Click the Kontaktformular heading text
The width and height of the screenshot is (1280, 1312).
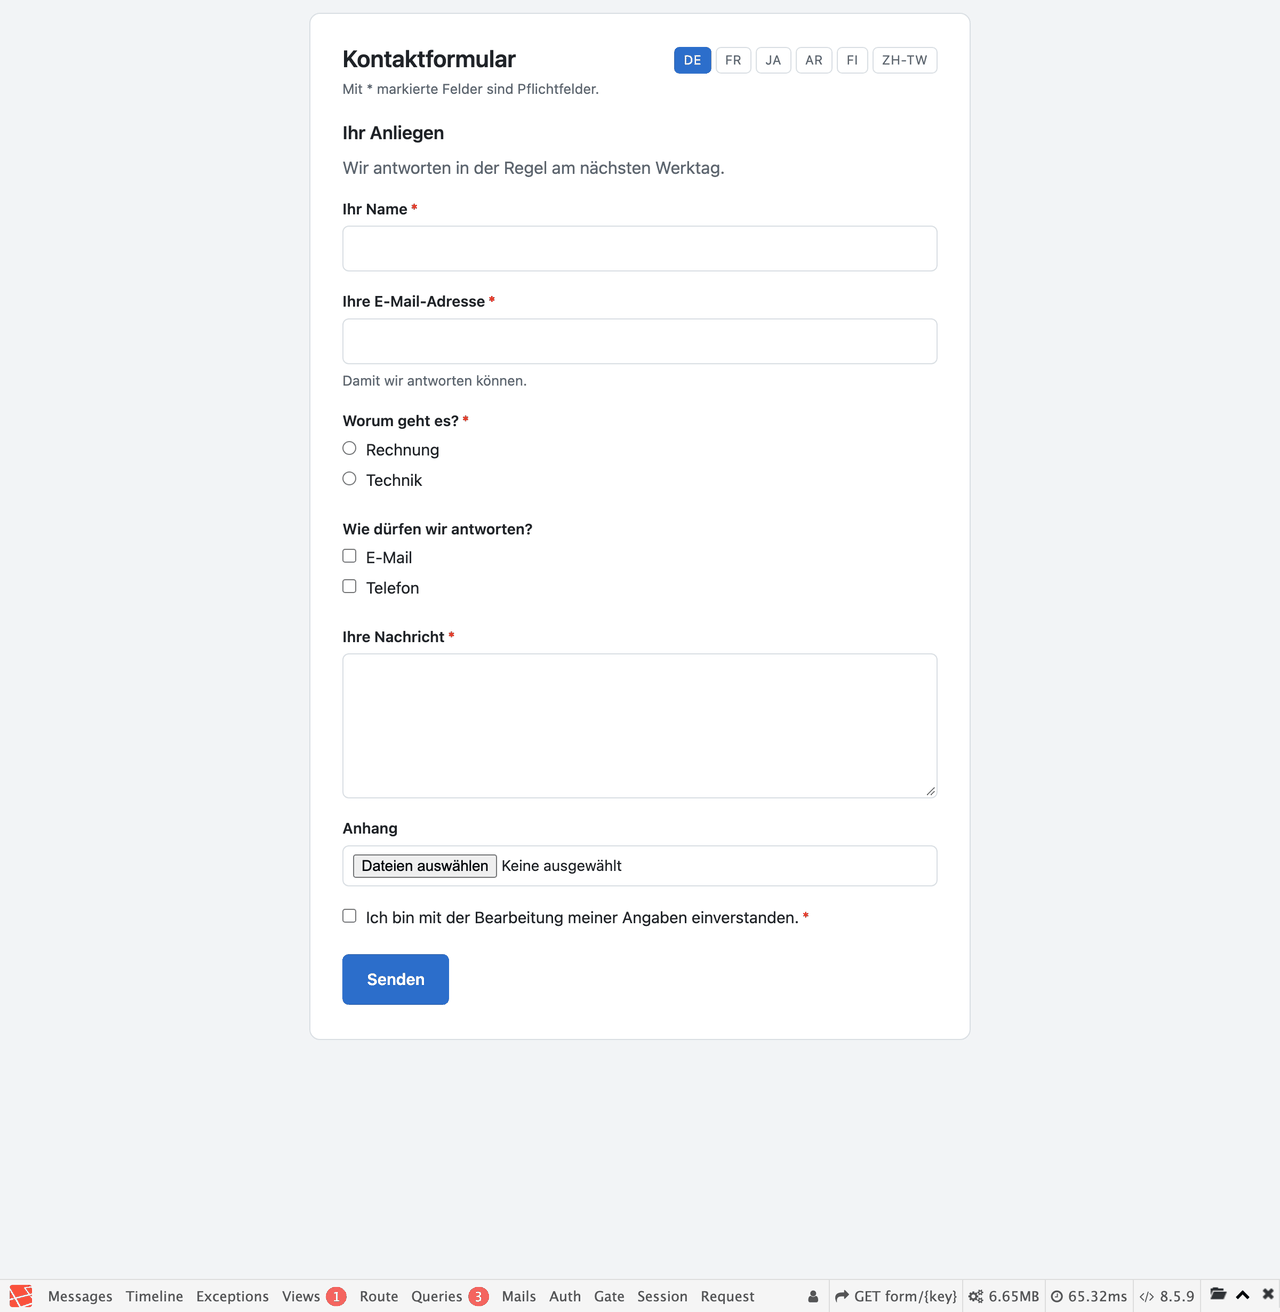tap(429, 60)
